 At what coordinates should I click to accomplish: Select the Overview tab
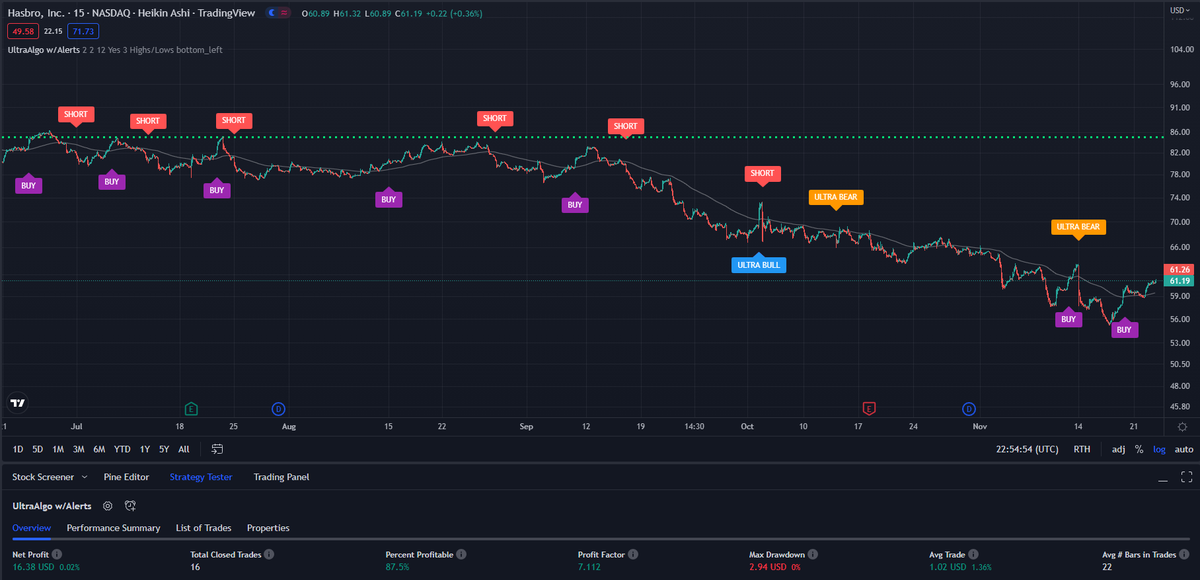31,527
